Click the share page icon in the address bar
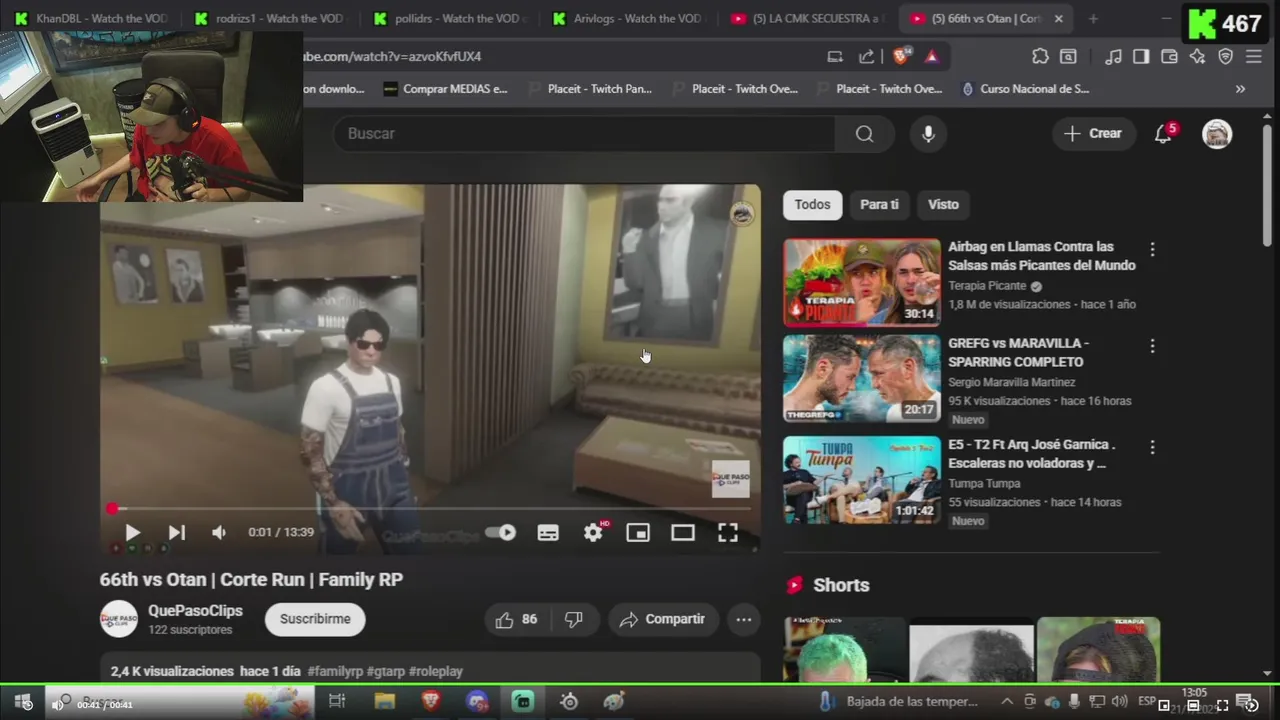The height and width of the screenshot is (720, 1280). (867, 57)
